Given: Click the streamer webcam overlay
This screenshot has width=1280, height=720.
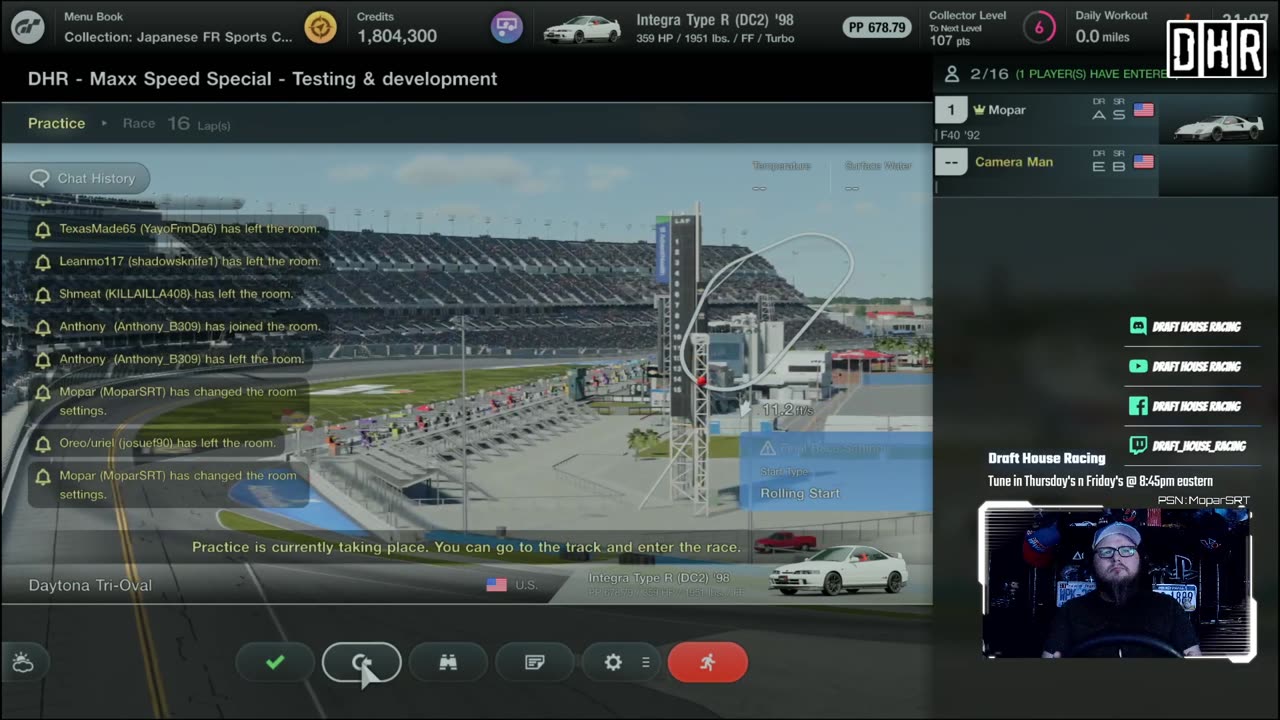Looking at the screenshot, I should pyautogui.click(x=1116, y=582).
